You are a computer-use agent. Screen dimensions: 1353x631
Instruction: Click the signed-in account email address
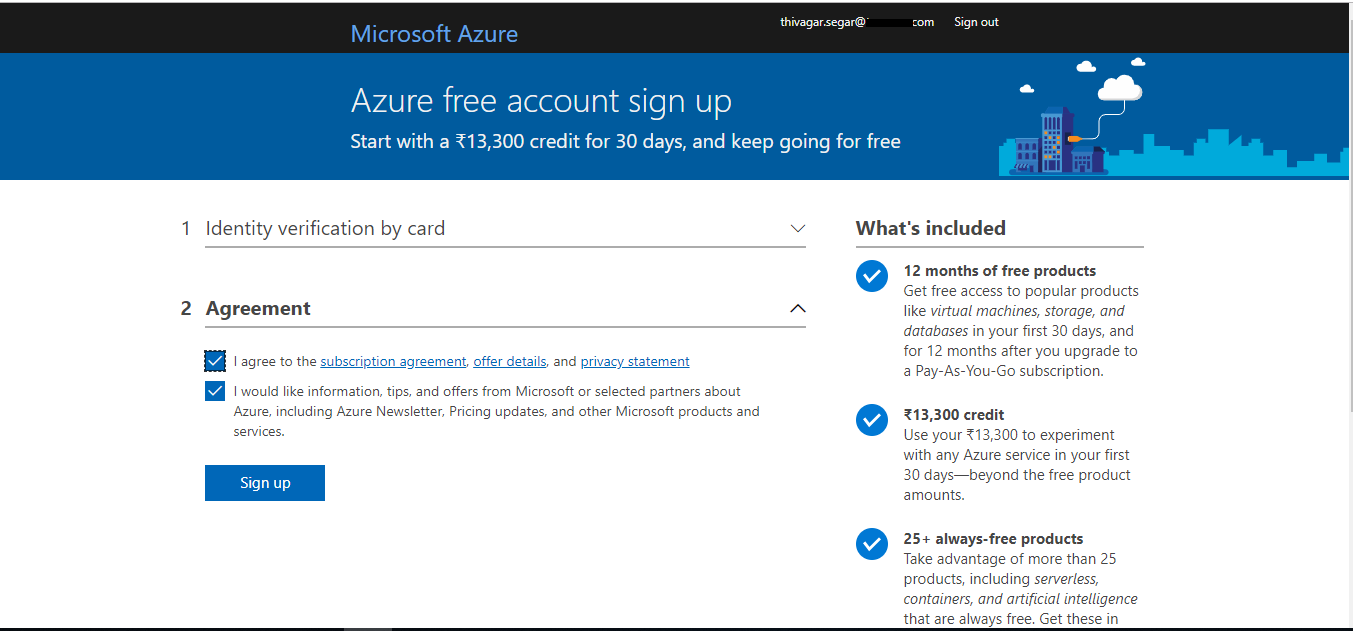coord(856,22)
